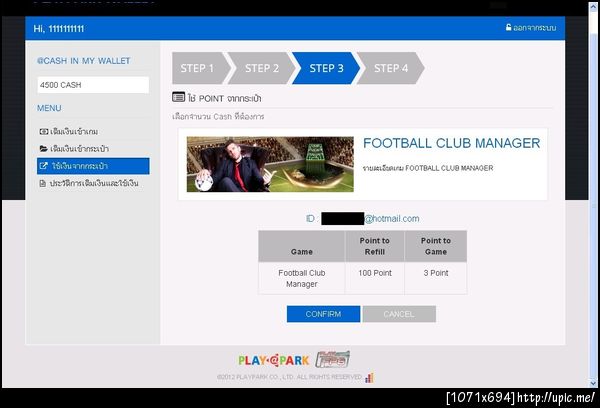The width and height of the screenshot is (600, 408).
Task: Click the Football Club Manager banner image
Action: pos(270,164)
